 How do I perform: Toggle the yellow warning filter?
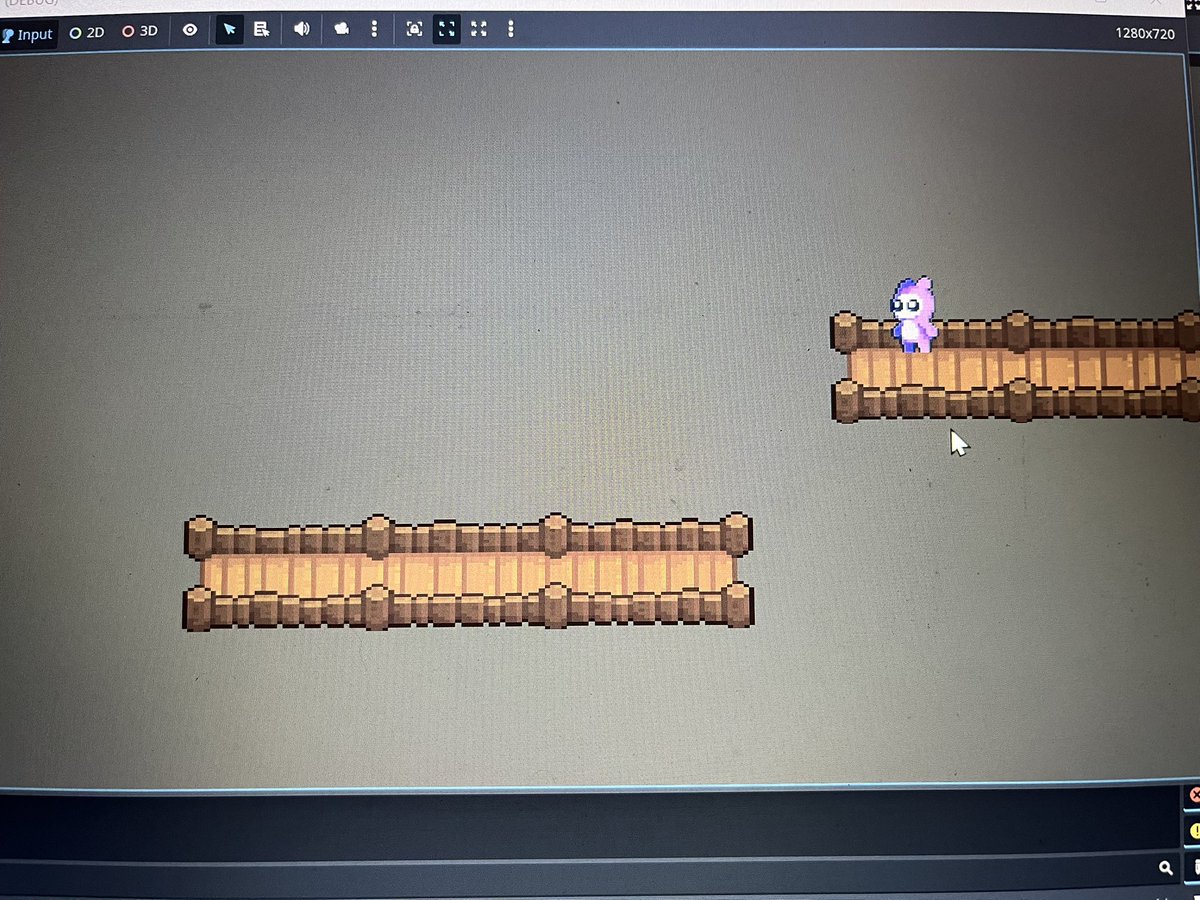click(1193, 831)
